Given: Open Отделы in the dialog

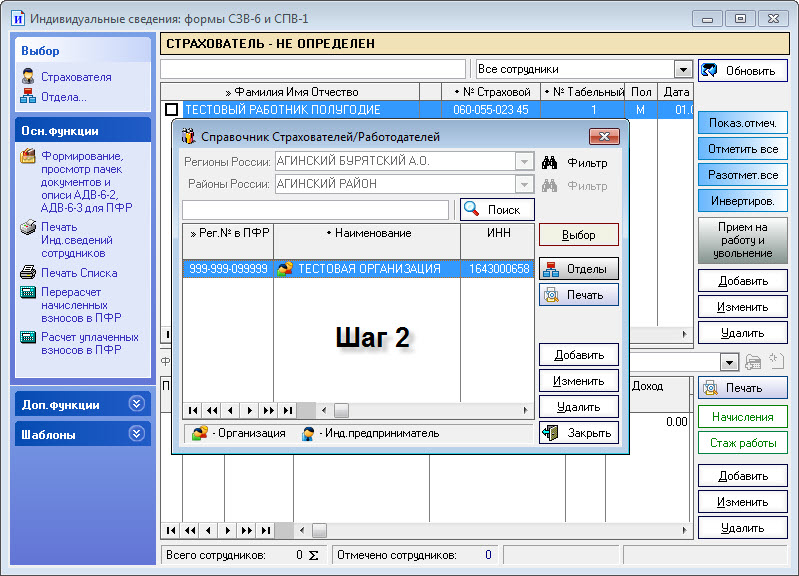Looking at the screenshot, I should point(578,268).
